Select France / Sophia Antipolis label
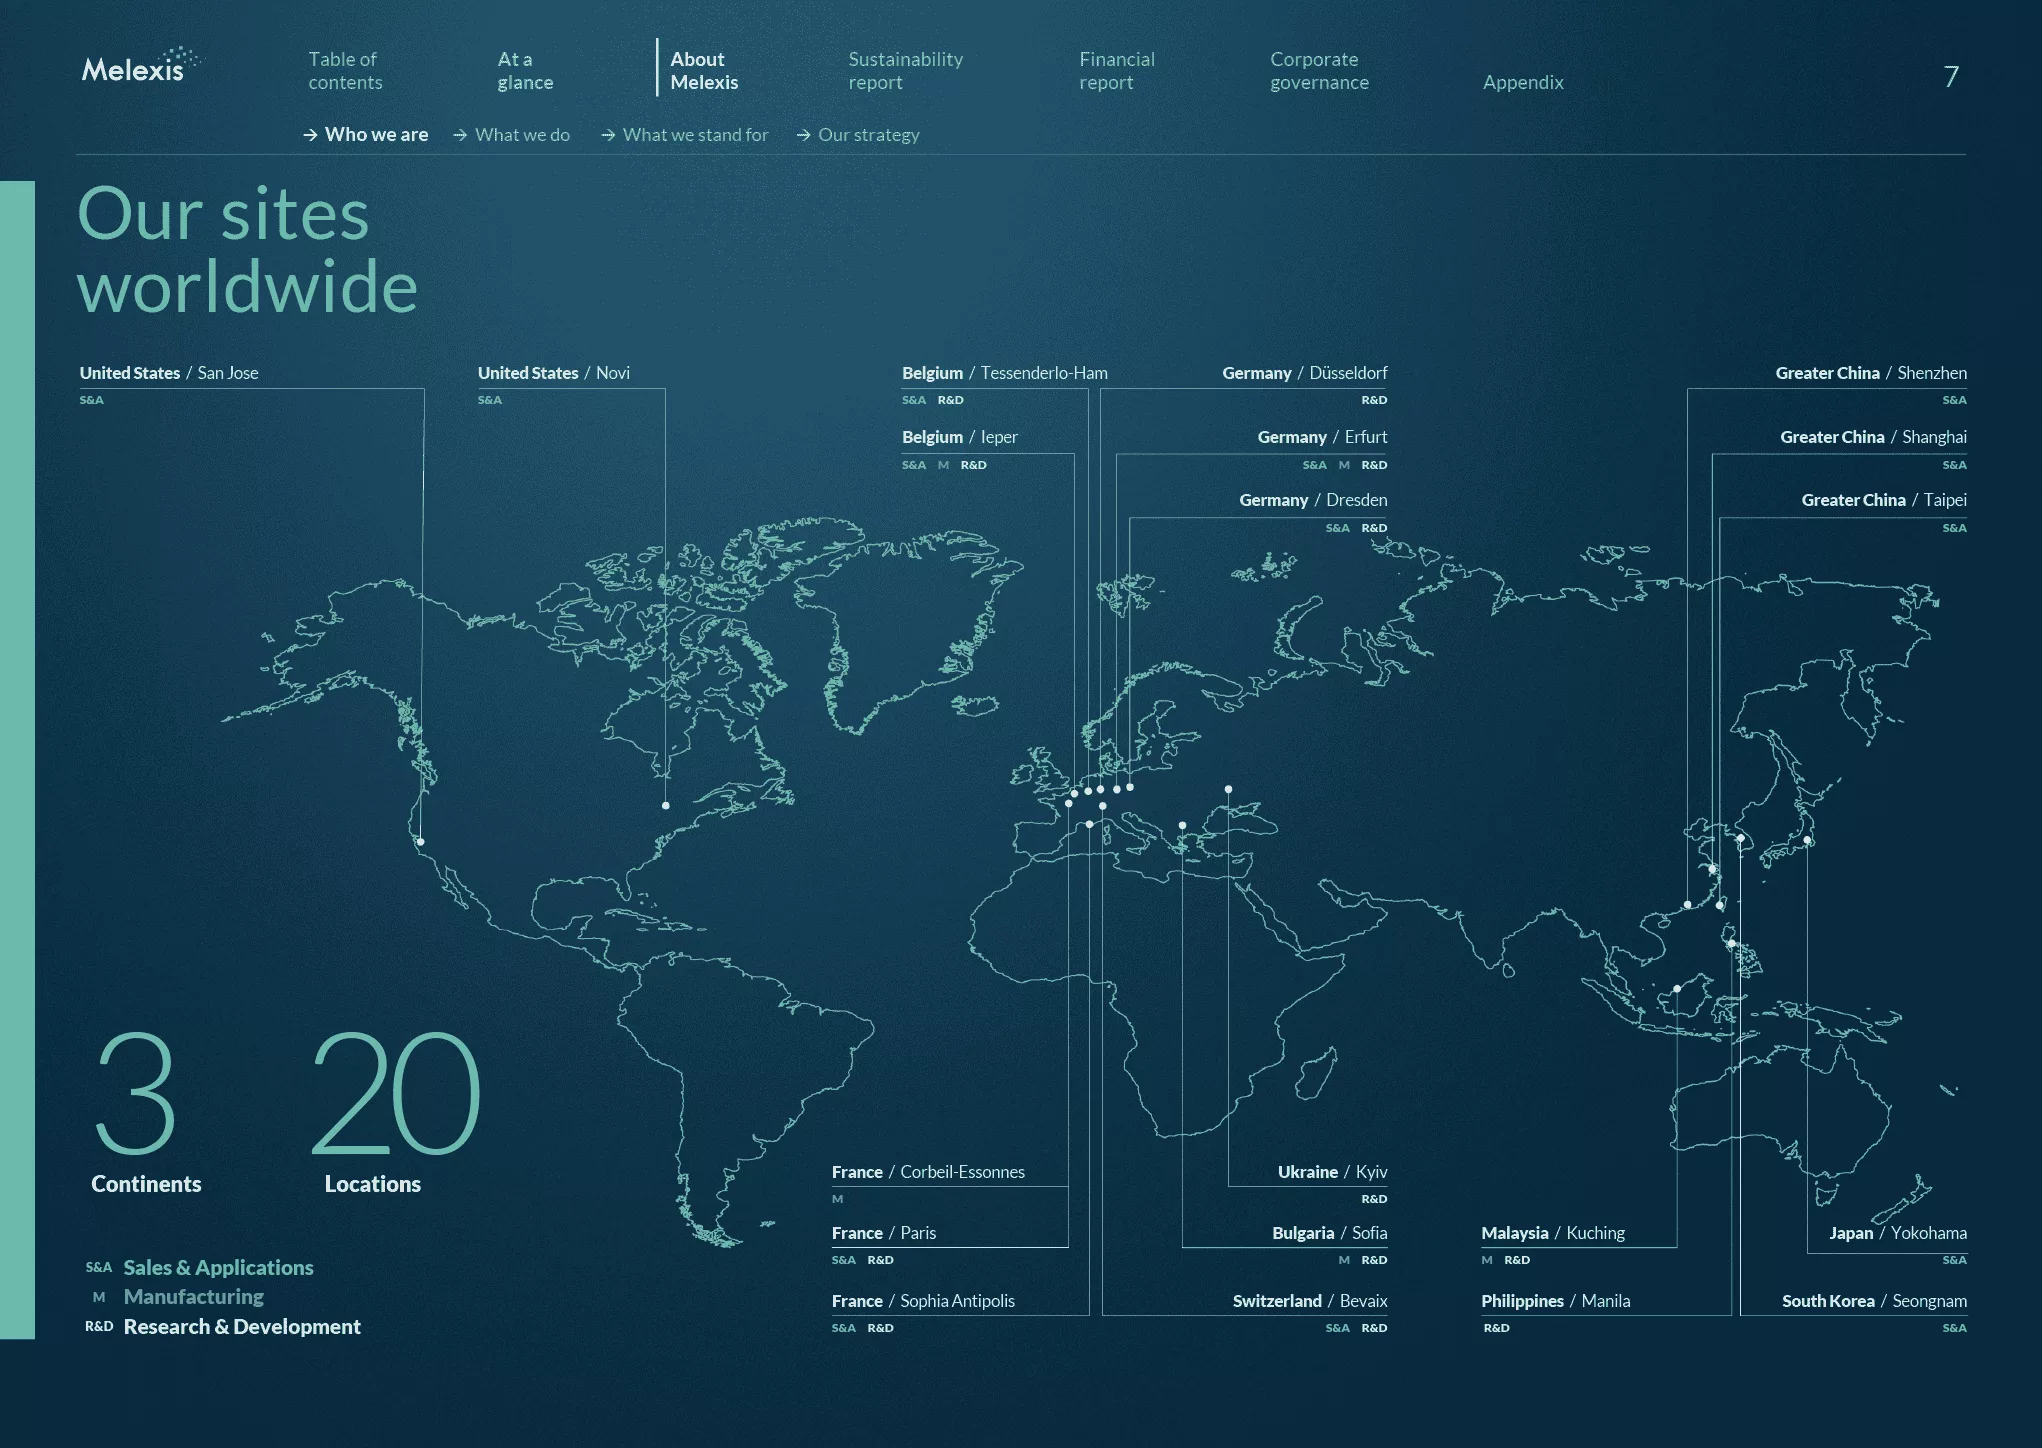Image resolution: width=2042 pixels, height=1448 pixels. [923, 1301]
